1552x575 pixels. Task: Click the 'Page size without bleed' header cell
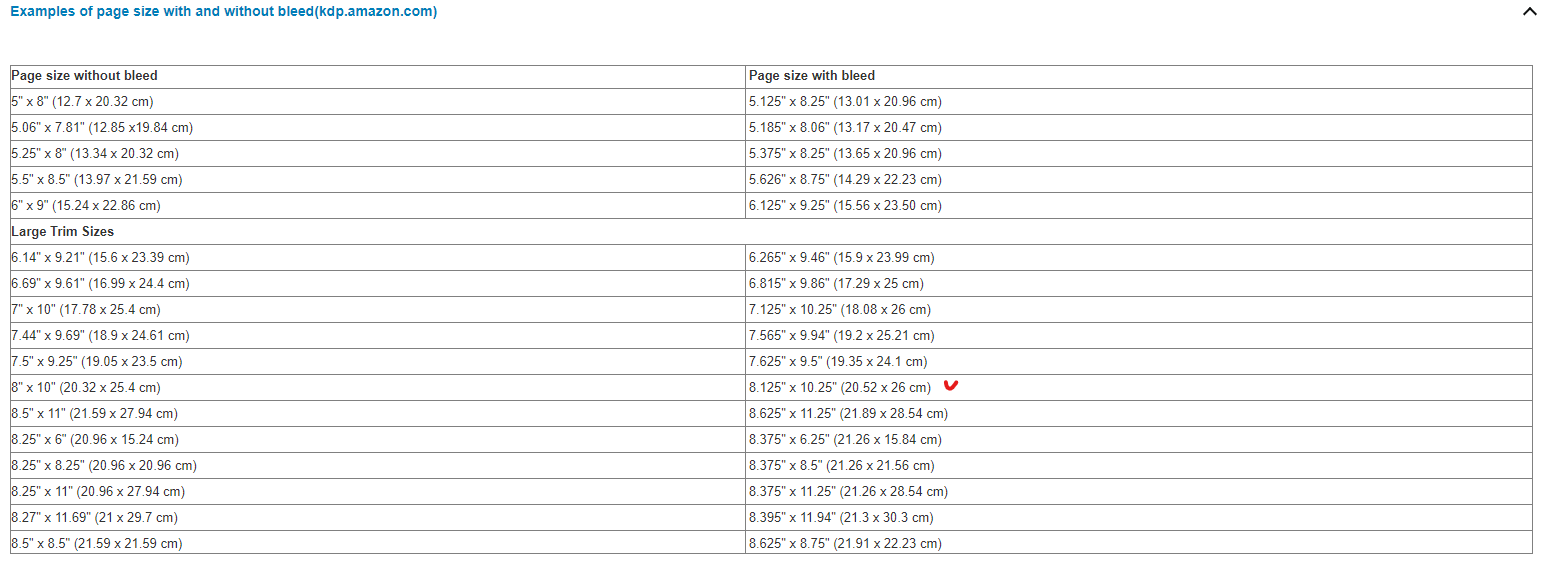[x=85, y=76]
